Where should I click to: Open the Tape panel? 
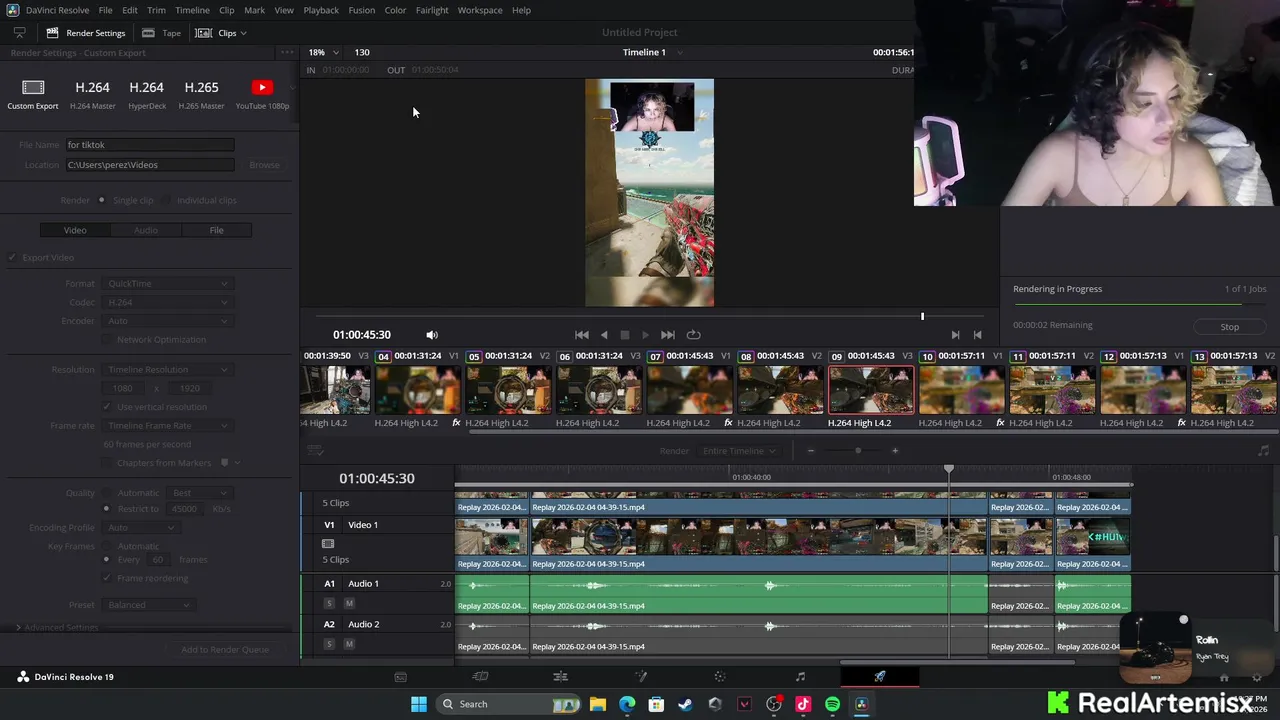pos(162,33)
